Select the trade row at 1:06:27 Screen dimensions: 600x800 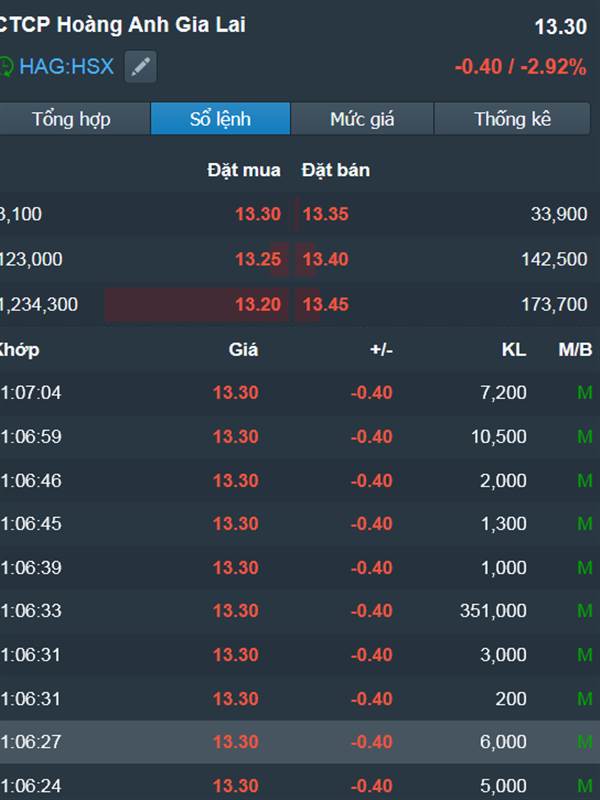click(x=300, y=742)
